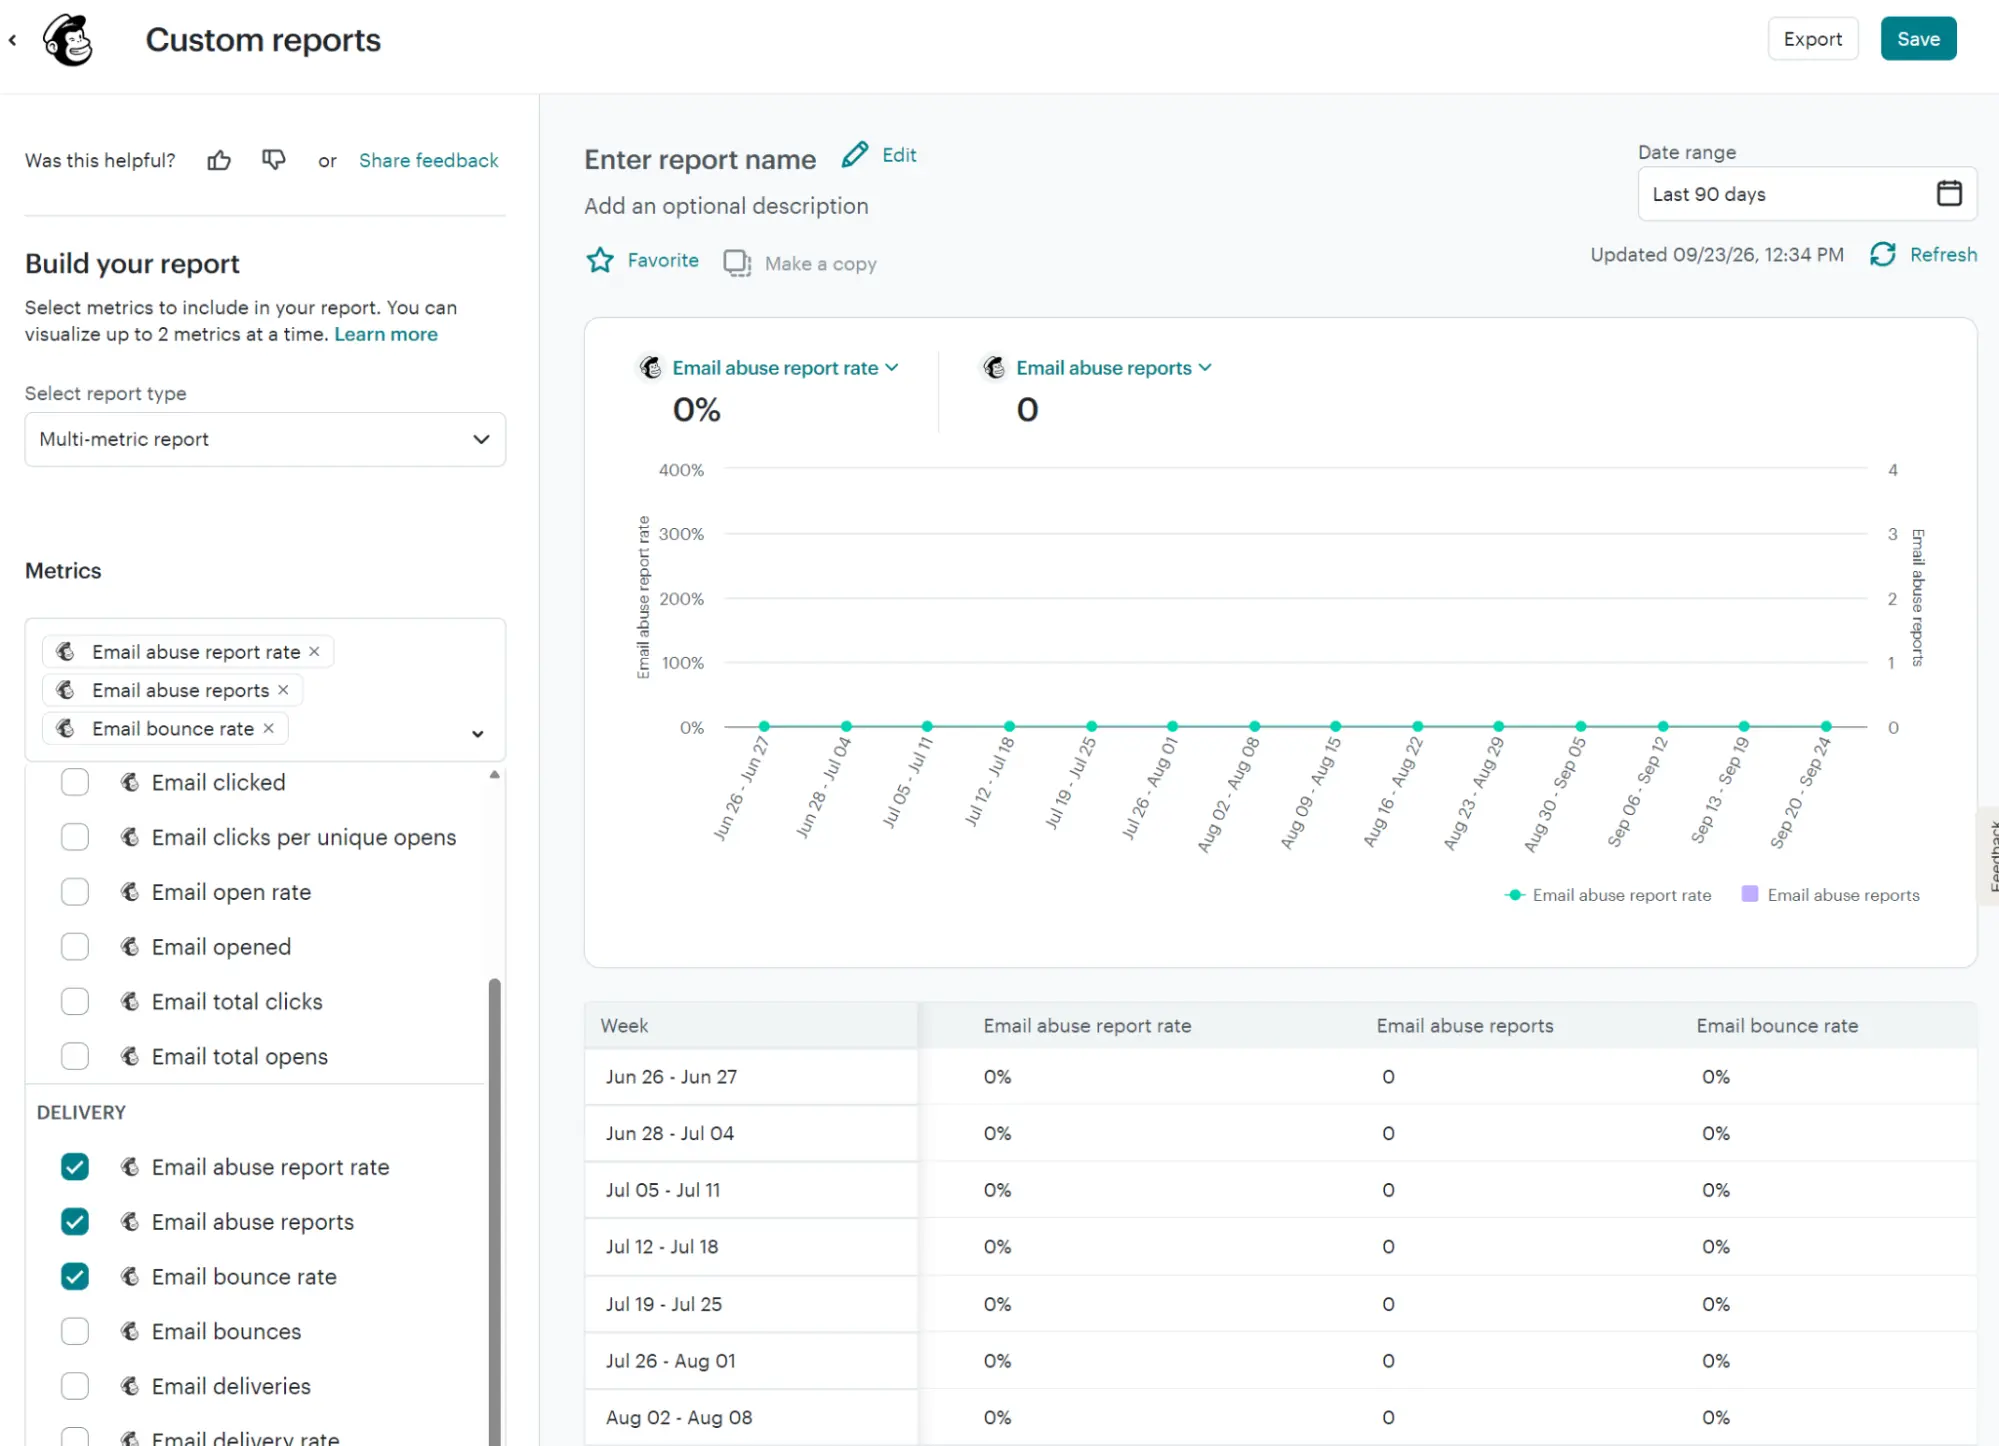
Task: Remove Email abuse report rate chip
Action: (x=314, y=651)
